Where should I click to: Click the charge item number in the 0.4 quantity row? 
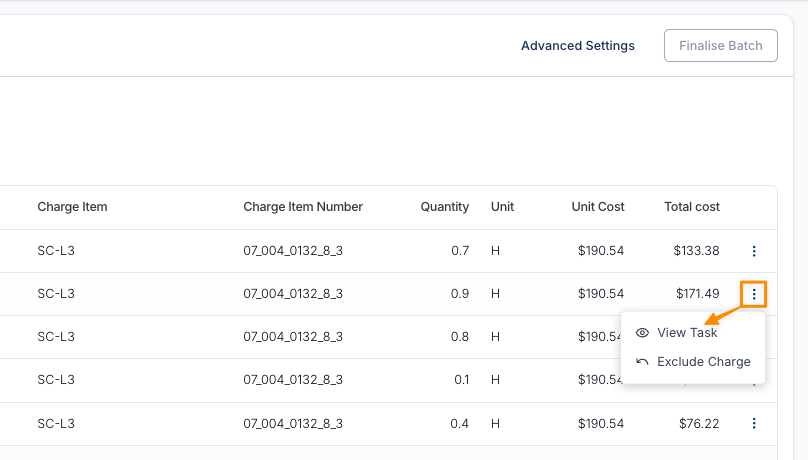pyautogui.click(x=293, y=424)
